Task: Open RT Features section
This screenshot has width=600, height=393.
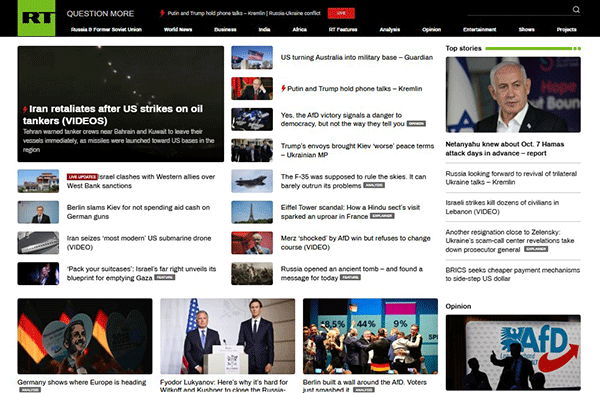Action: pyautogui.click(x=343, y=29)
